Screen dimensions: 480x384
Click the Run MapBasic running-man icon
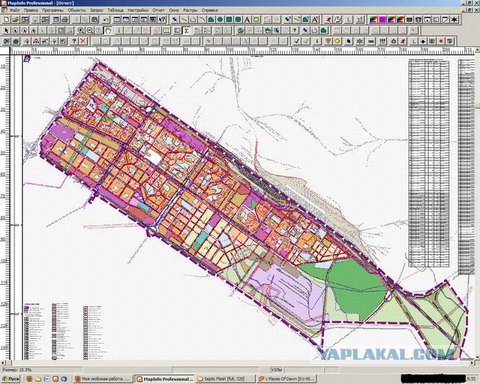point(329,20)
